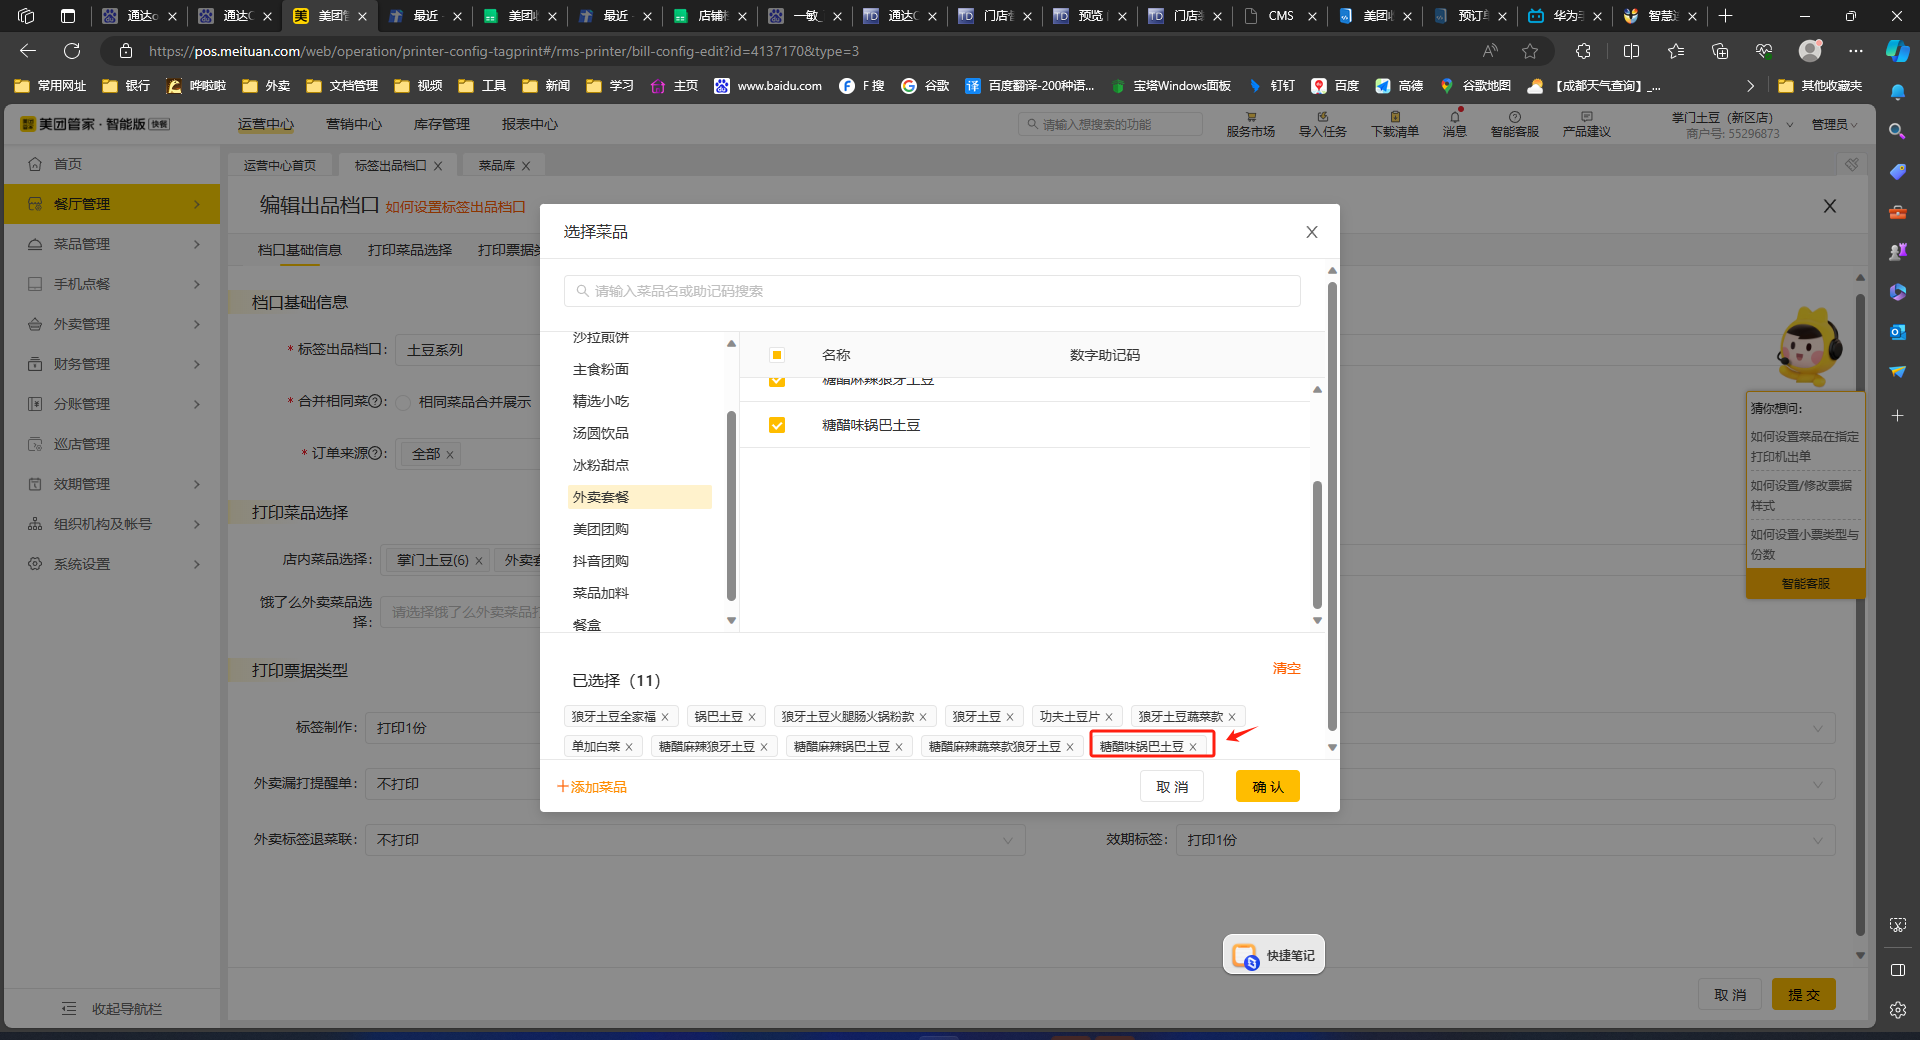
Task: Select 美团团购 category
Action: (601, 529)
